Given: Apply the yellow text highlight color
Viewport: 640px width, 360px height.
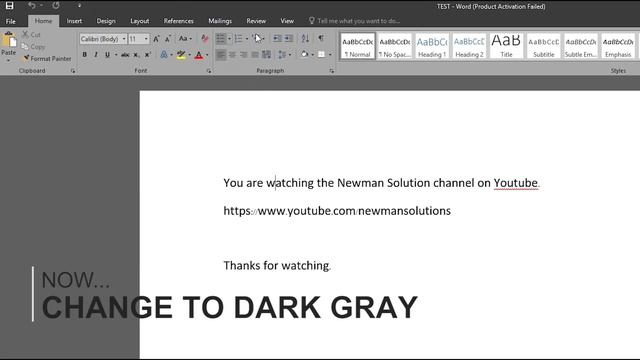Looking at the screenshot, I should click(181, 55).
